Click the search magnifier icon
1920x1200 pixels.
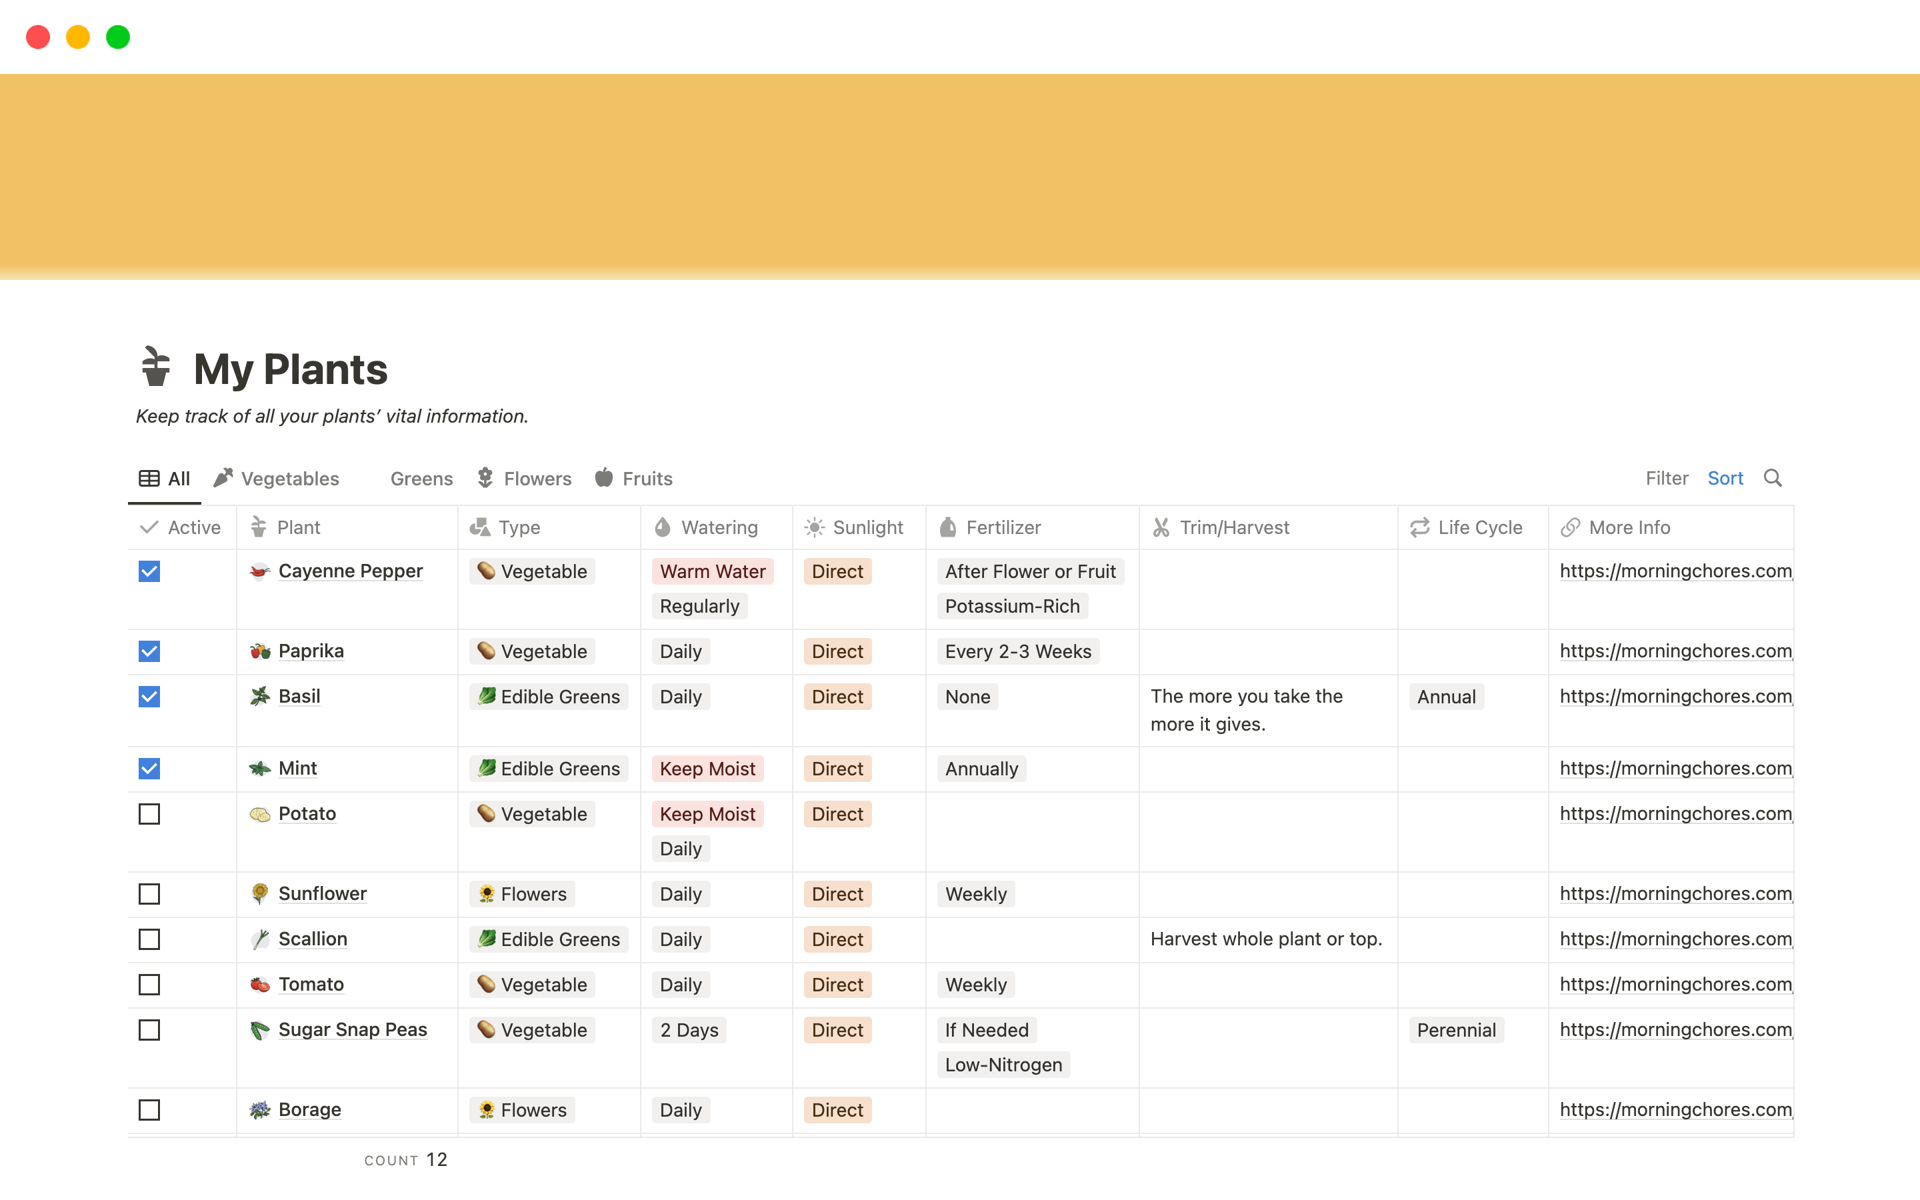(1772, 478)
